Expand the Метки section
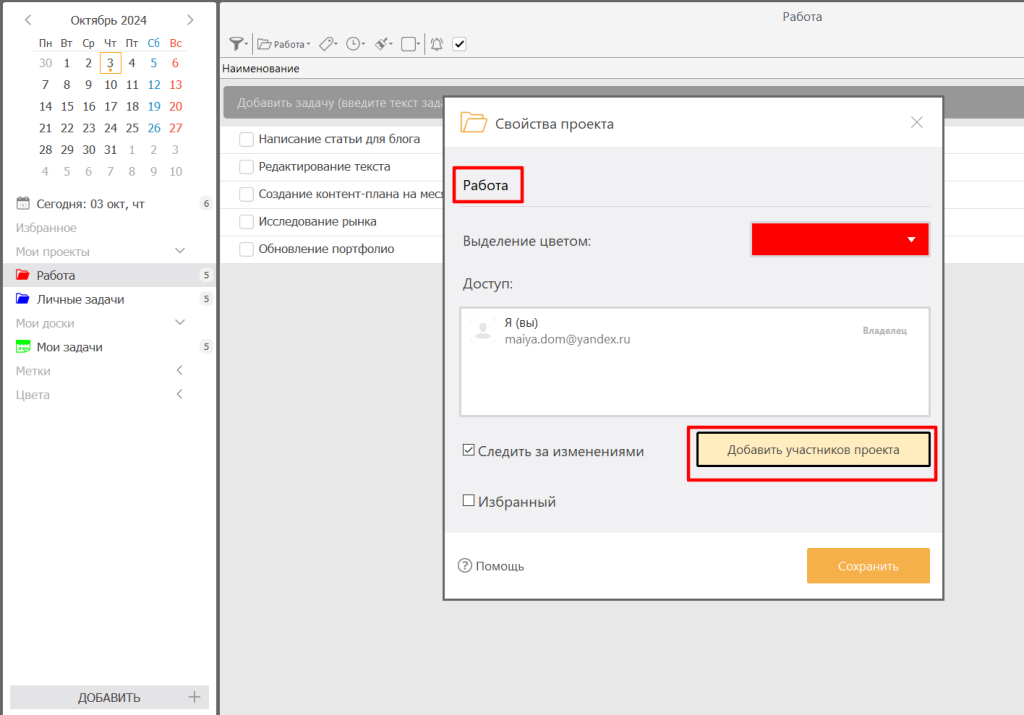This screenshot has width=1024, height=715. (180, 371)
